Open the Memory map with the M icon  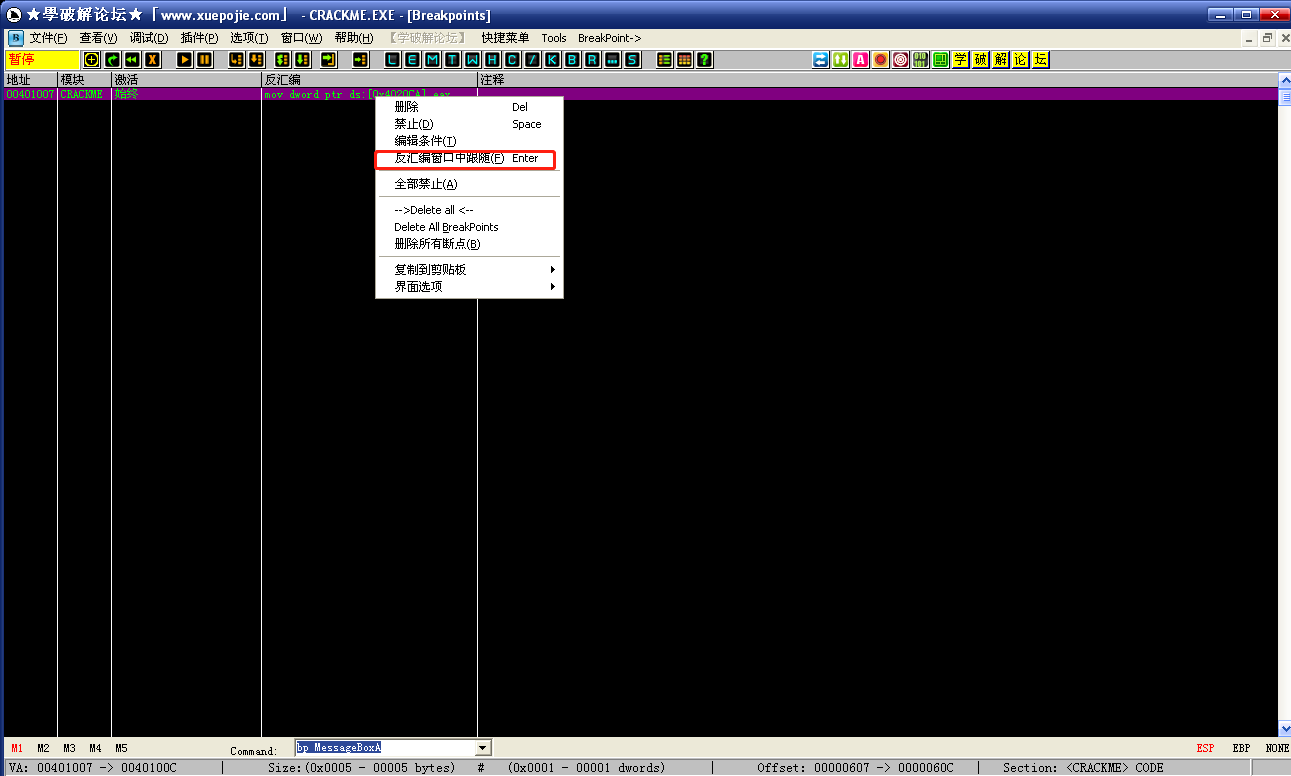[432, 60]
